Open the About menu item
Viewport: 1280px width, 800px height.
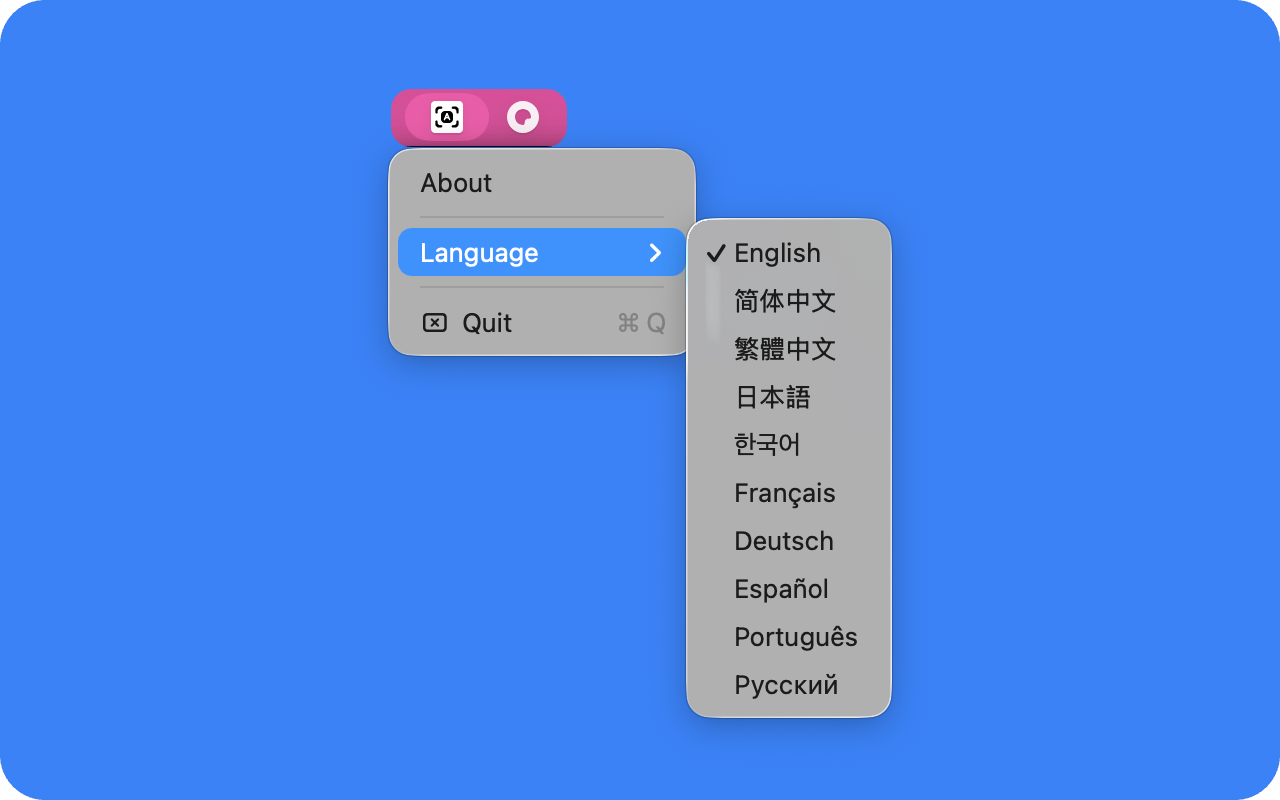click(456, 183)
